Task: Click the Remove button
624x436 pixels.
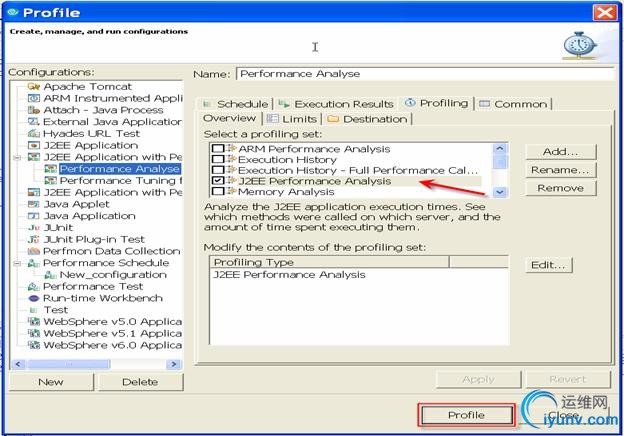Action: point(561,188)
